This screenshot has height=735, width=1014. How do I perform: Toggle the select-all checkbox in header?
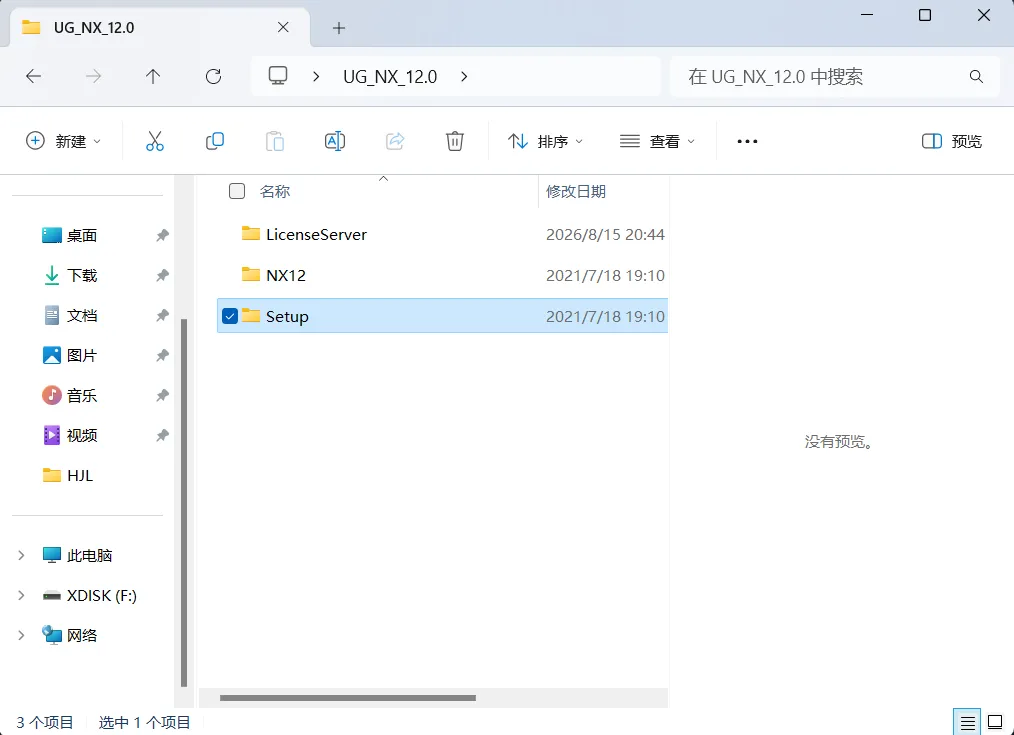point(237,191)
